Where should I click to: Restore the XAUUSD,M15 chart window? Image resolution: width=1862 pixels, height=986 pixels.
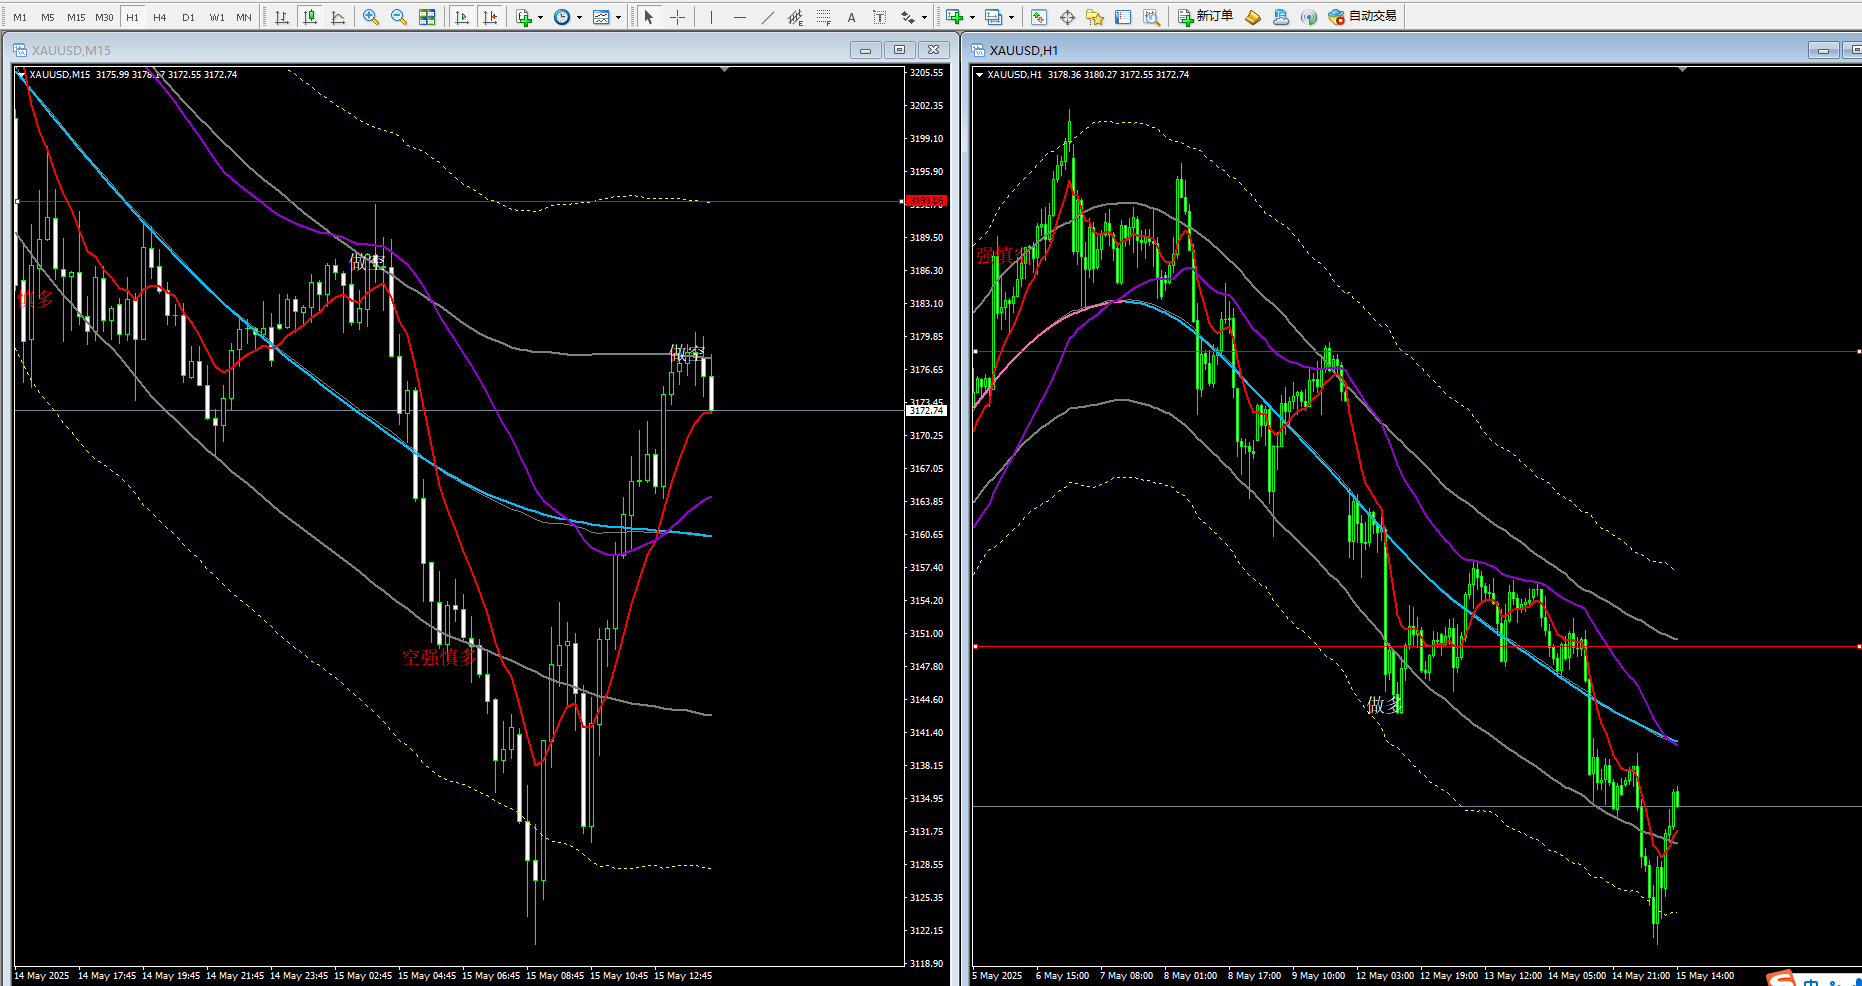click(899, 50)
